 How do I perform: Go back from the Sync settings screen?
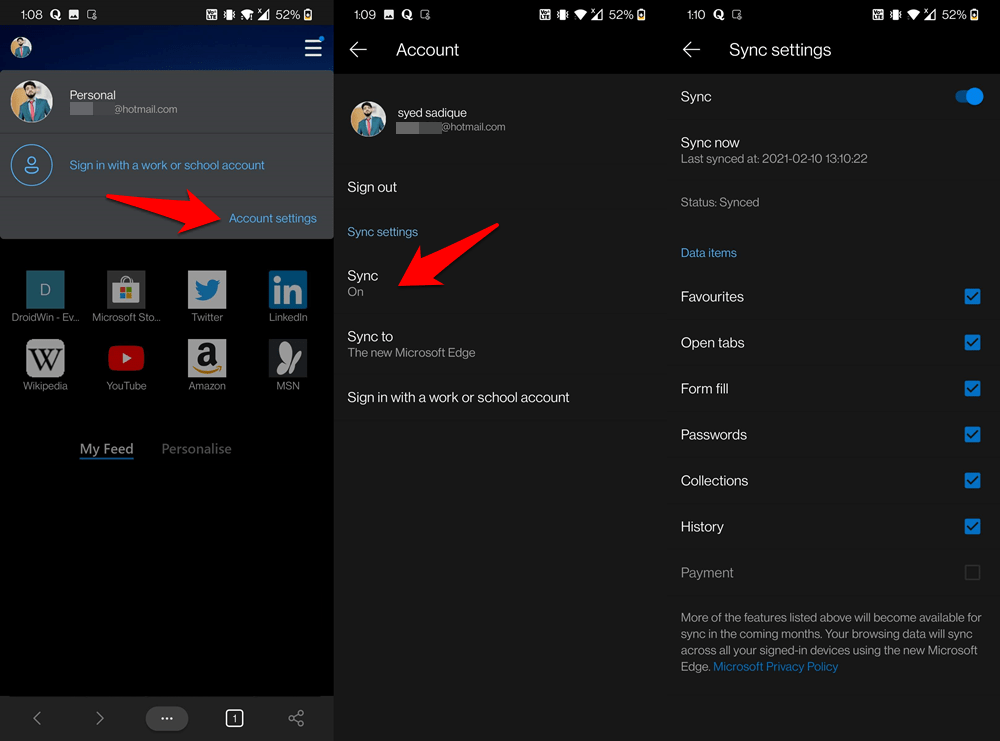(x=691, y=50)
